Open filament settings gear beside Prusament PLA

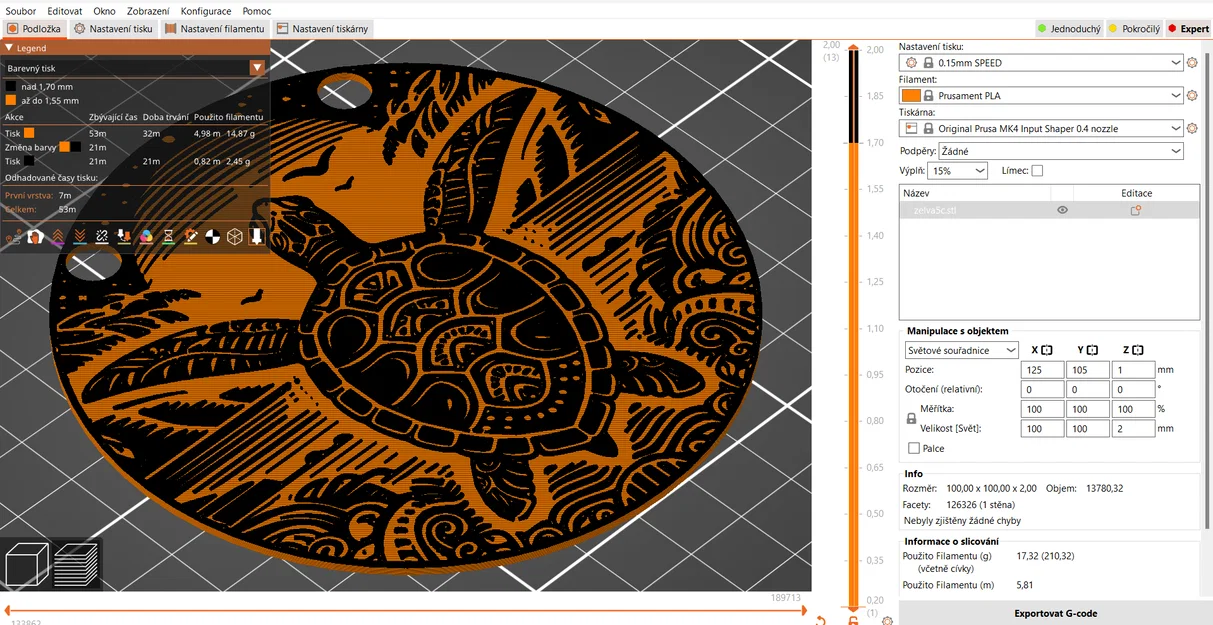[x=1192, y=96]
